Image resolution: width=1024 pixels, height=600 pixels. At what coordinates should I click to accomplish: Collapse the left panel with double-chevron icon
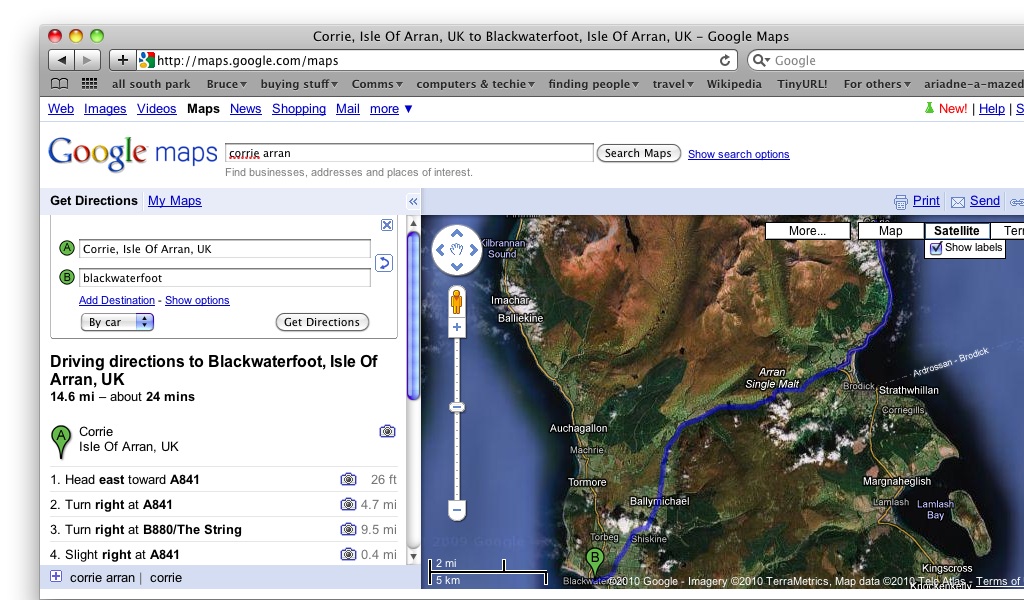413,201
